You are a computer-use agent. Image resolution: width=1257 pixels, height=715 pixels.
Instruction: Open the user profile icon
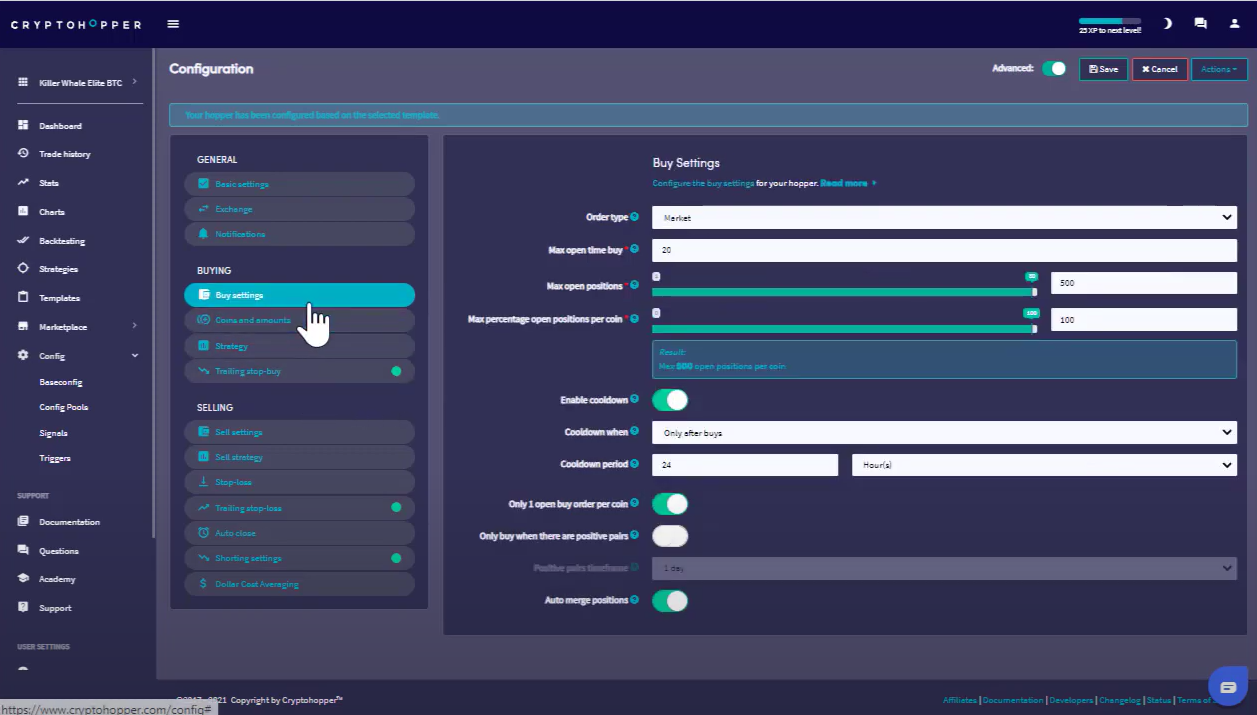(1234, 24)
